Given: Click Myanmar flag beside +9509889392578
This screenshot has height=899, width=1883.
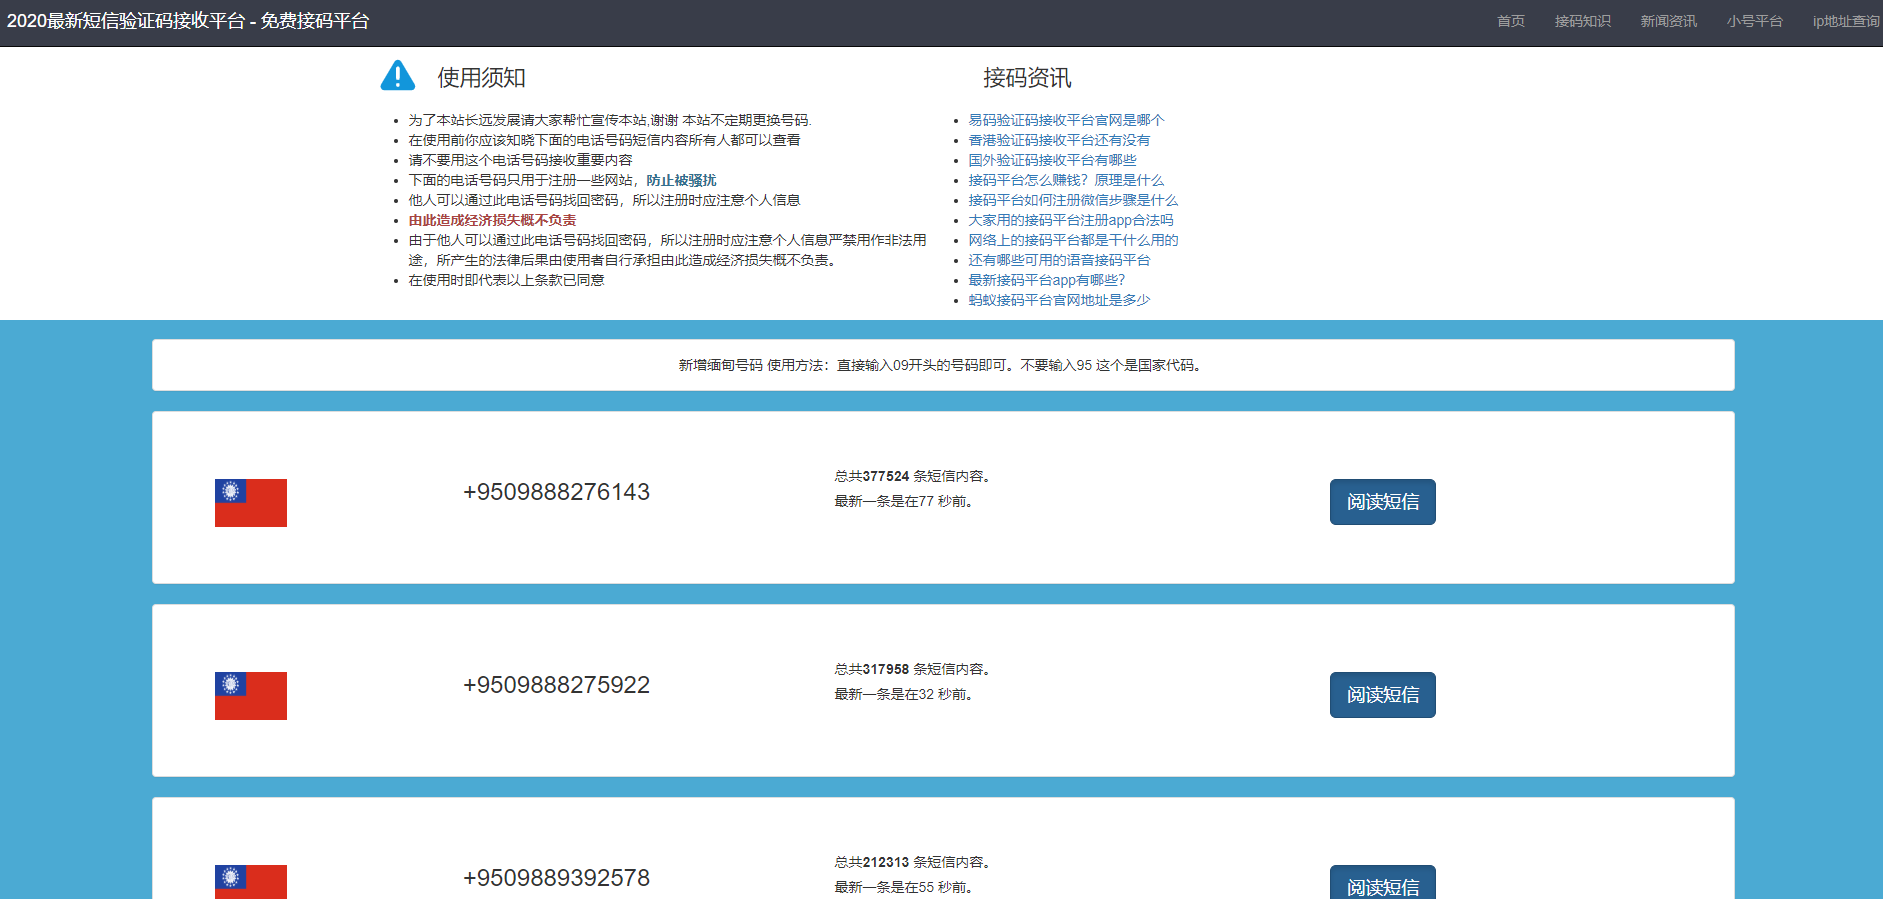Looking at the screenshot, I should pyautogui.click(x=251, y=882).
